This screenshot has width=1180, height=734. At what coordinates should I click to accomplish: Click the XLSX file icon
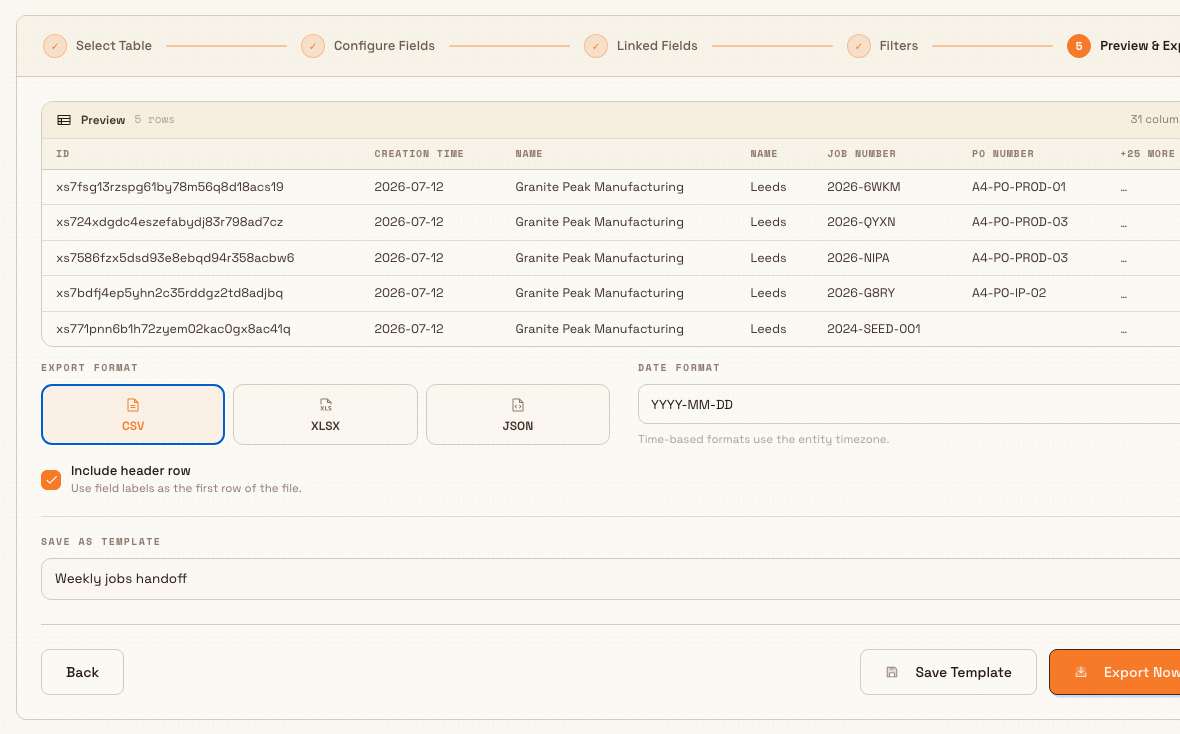pyautogui.click(x=325, y=405)
